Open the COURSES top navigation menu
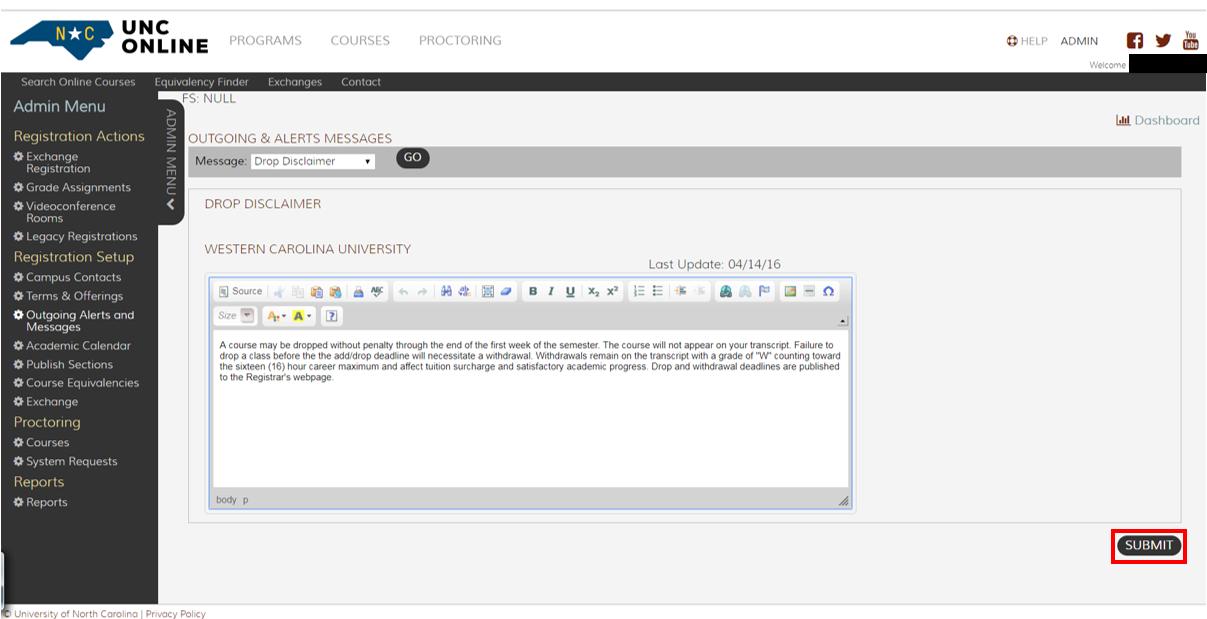This screenshot has width=1207, height=619. click(360, 41)
